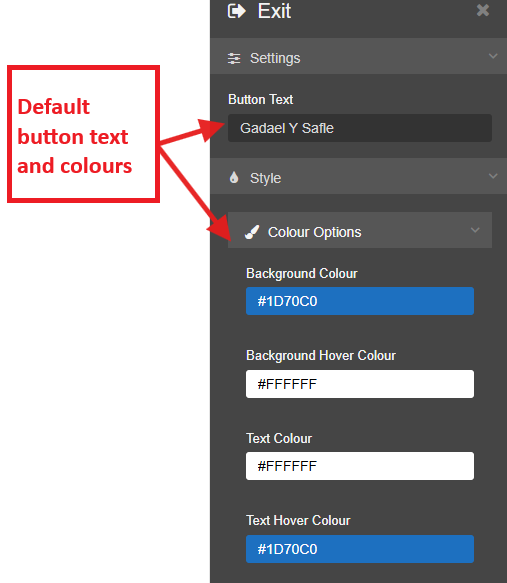This screenshot has width=507, height=583.
Task: Click the Background Colour label
Action: [x=302, y=274]
